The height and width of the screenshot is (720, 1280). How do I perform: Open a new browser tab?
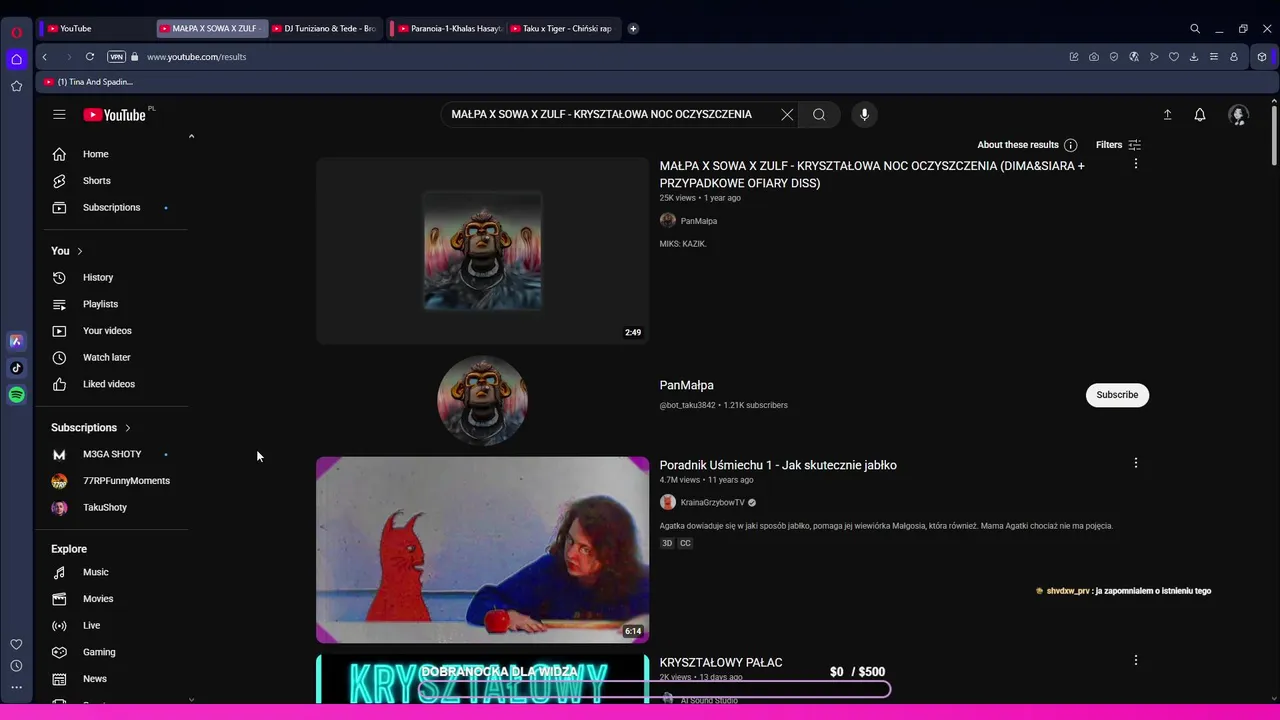(633, 28)
